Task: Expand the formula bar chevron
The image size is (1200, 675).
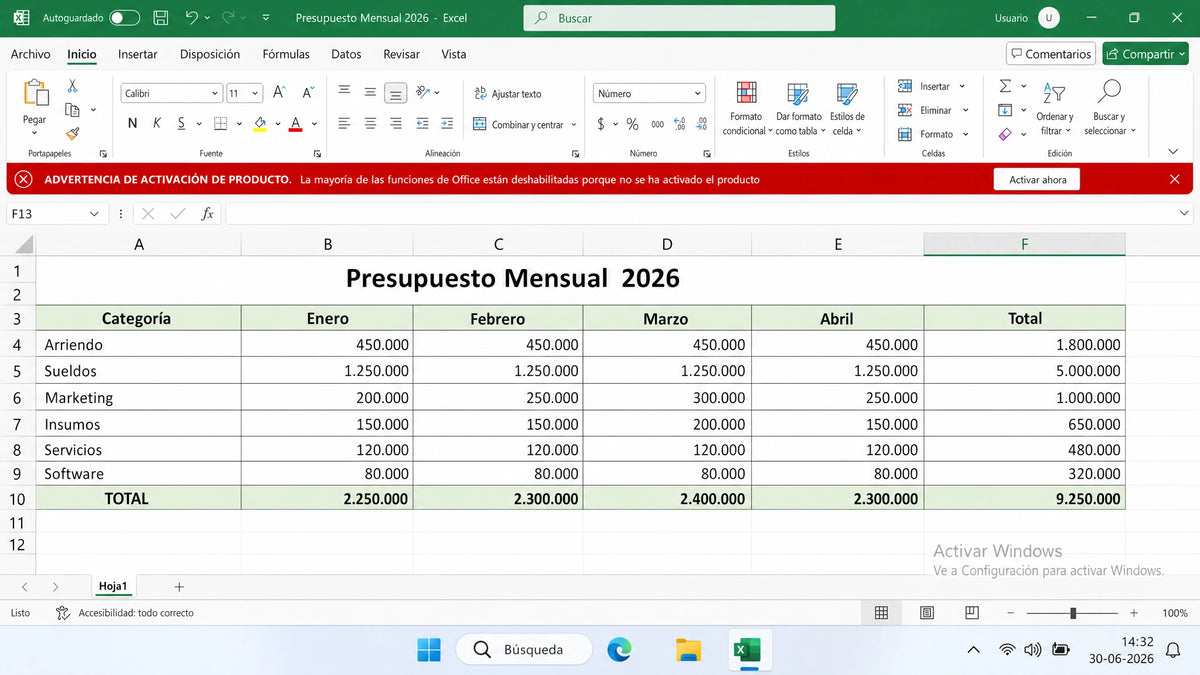Action: point(1185,214)
